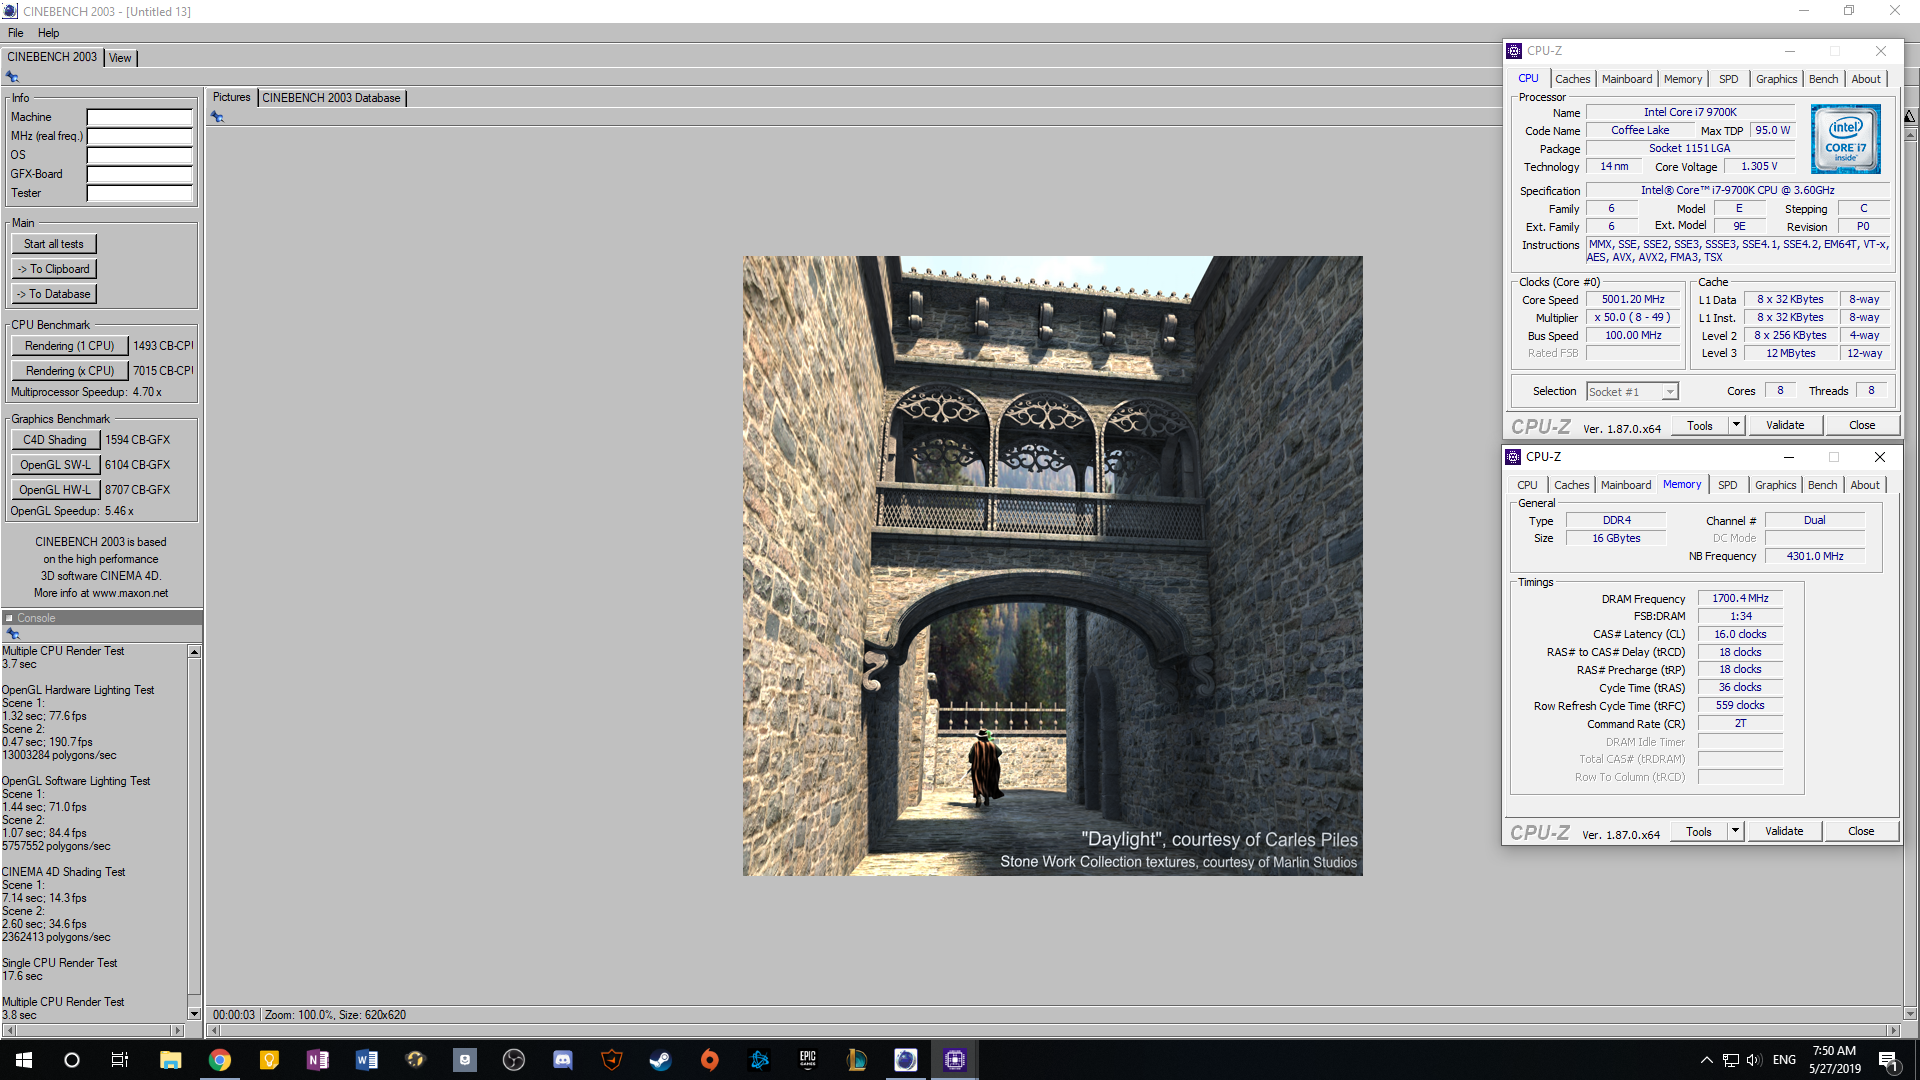The height and width of the screenshot is (1080, 1920).
Task: Open the File menu in CINEBENCH
Action: [x=15, y=33]
